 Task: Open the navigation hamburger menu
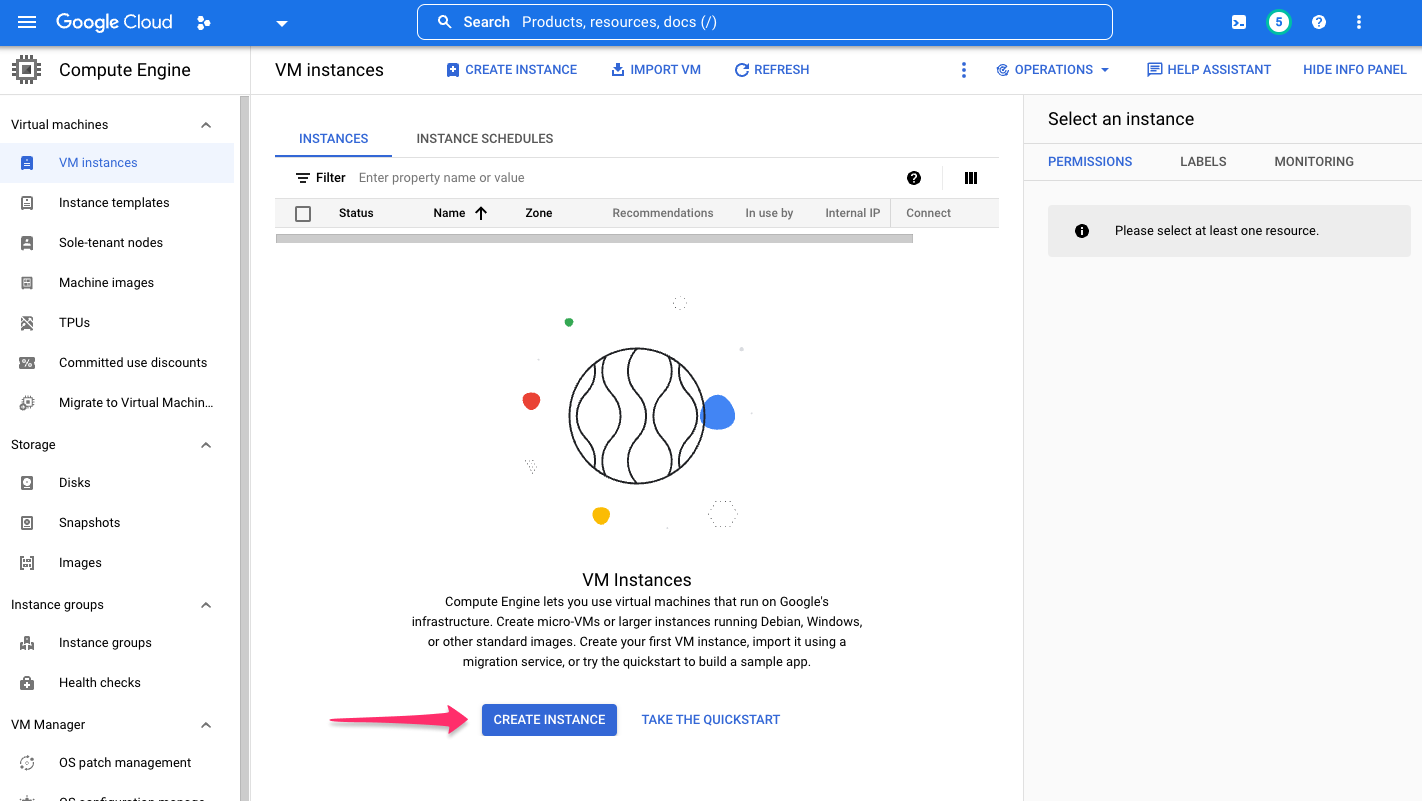[27, 22]
